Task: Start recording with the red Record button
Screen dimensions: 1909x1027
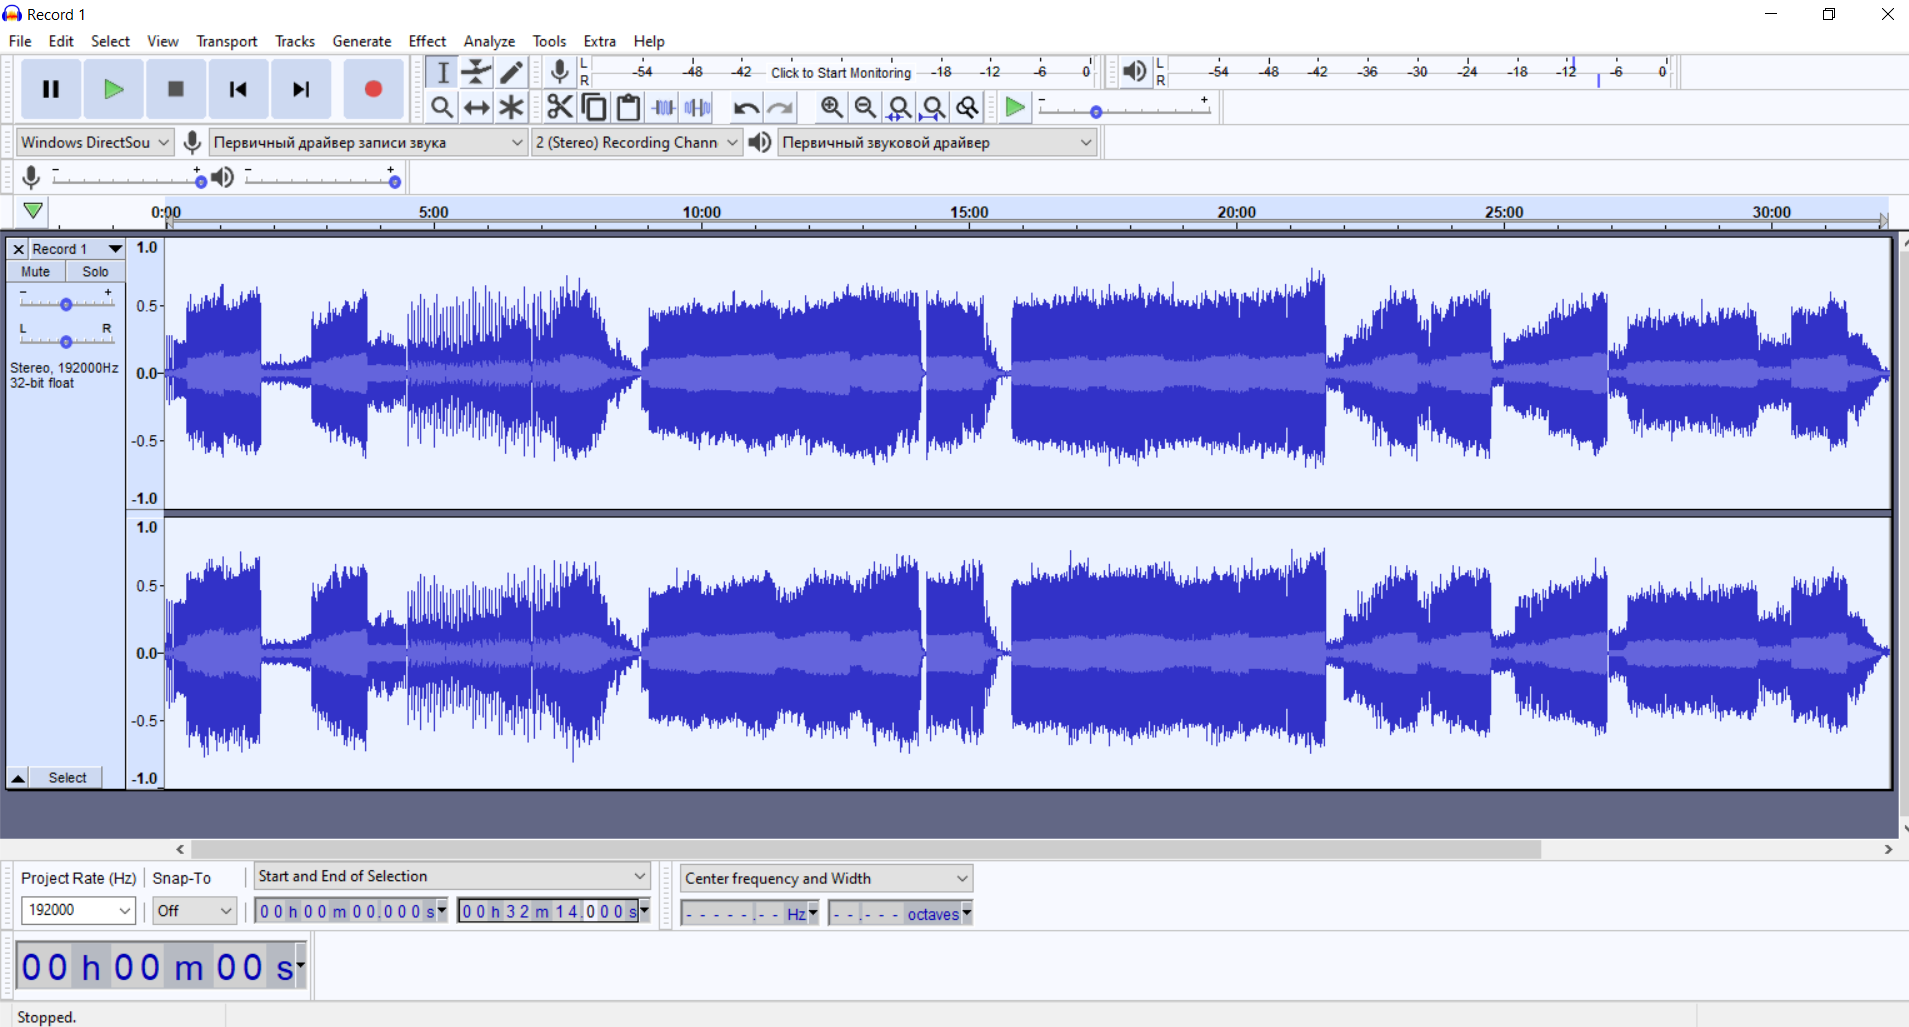Action: coord(373,89)
